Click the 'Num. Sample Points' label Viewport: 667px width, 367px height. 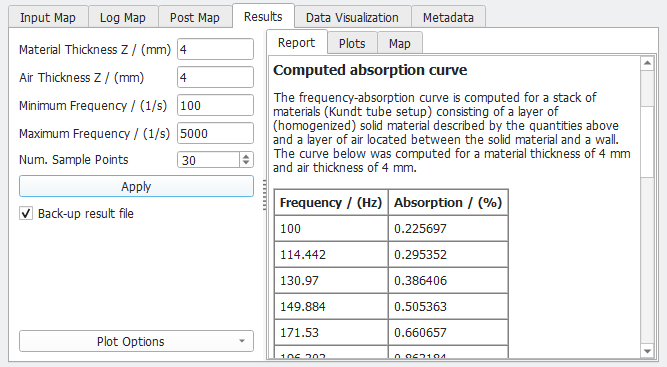point(74,159)
